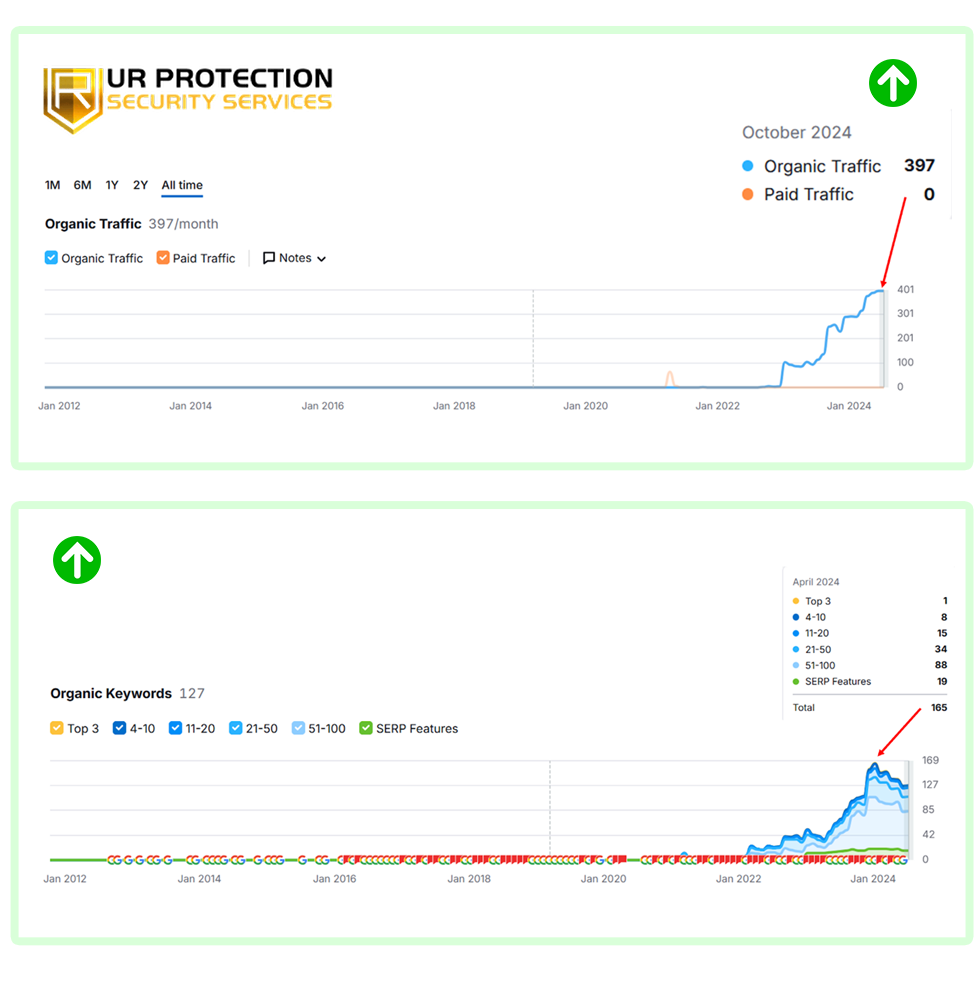Toggle the Top 3 keywords checkbox
Viewport: 979px width, 1000px height.
[x=57, y=728]
